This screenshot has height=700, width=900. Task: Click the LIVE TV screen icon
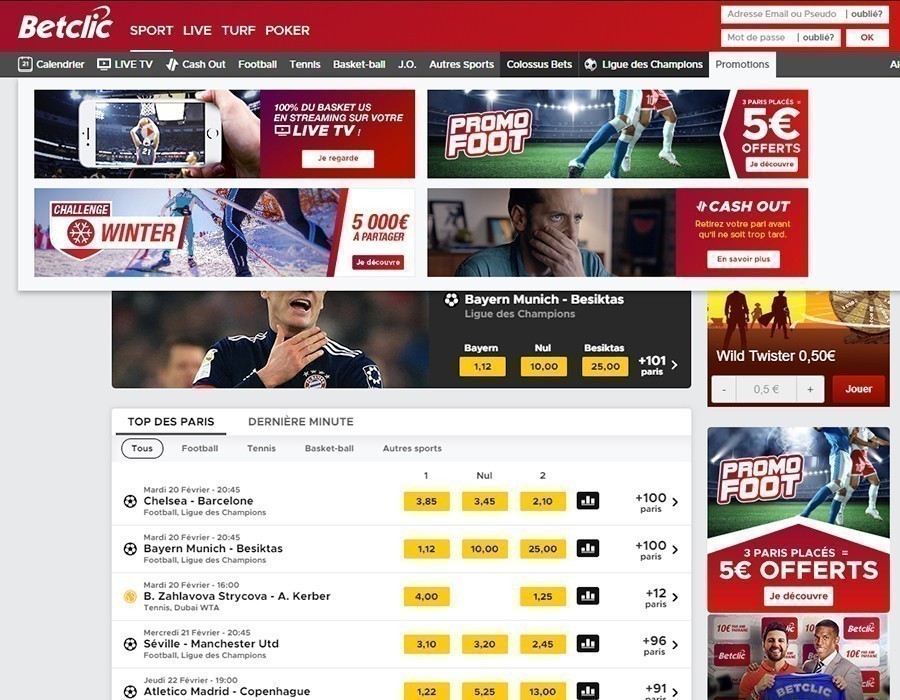coord(104,64)
